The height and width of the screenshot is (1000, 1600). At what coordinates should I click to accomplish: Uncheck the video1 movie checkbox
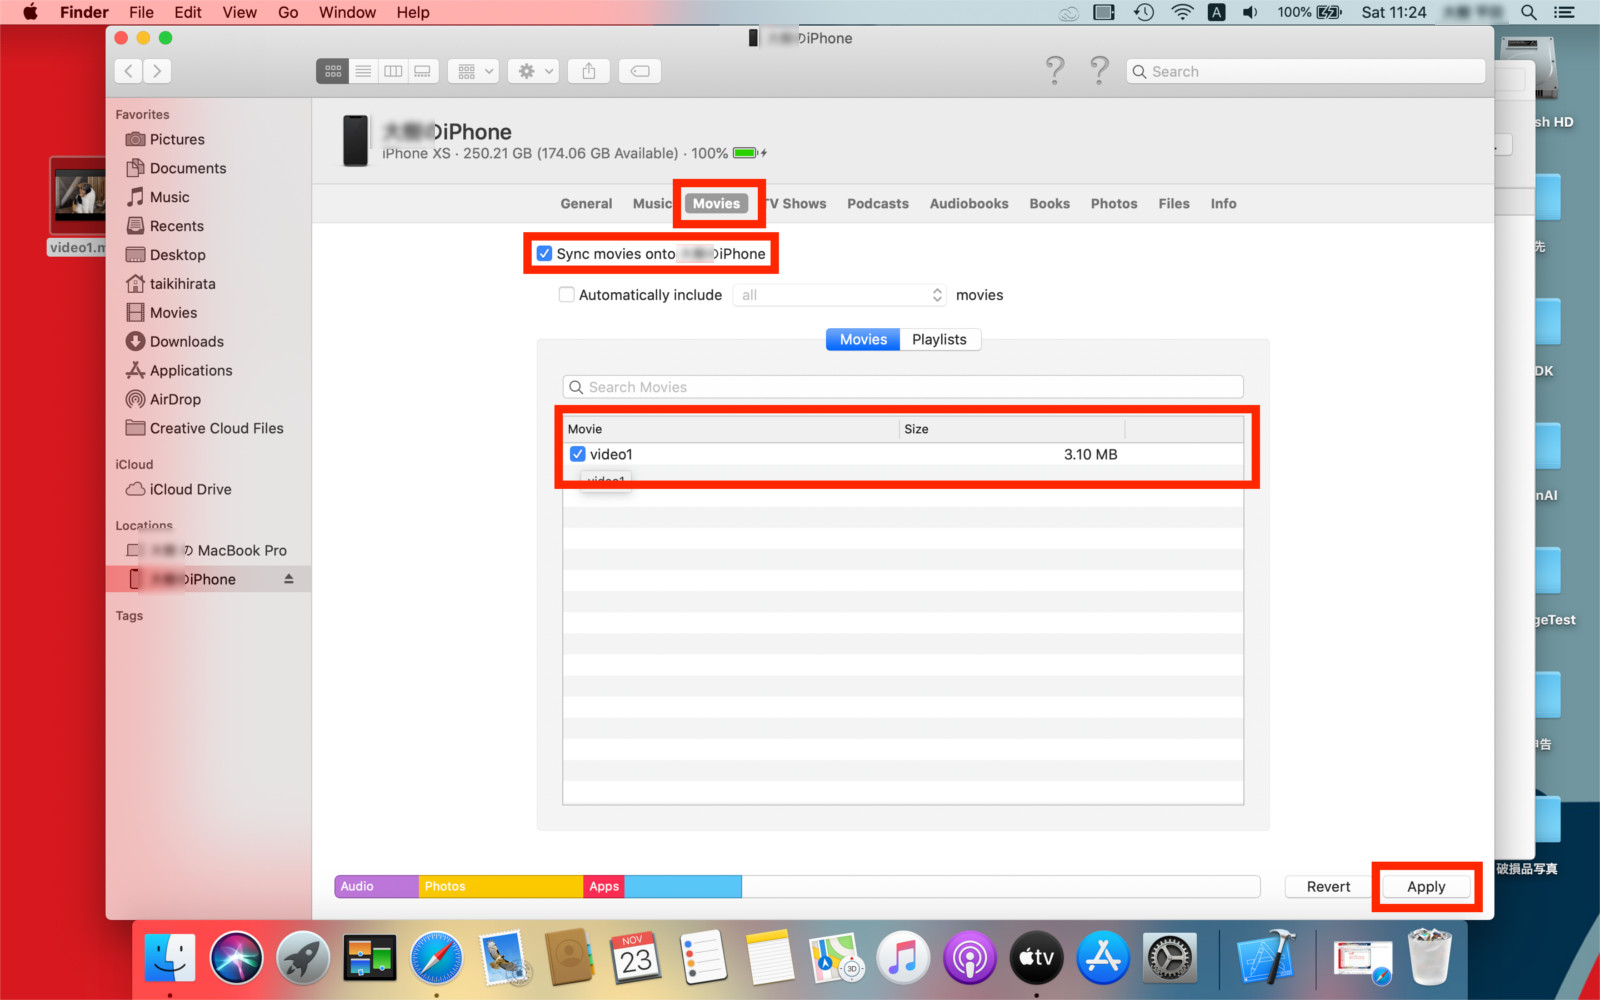[578, 454]
